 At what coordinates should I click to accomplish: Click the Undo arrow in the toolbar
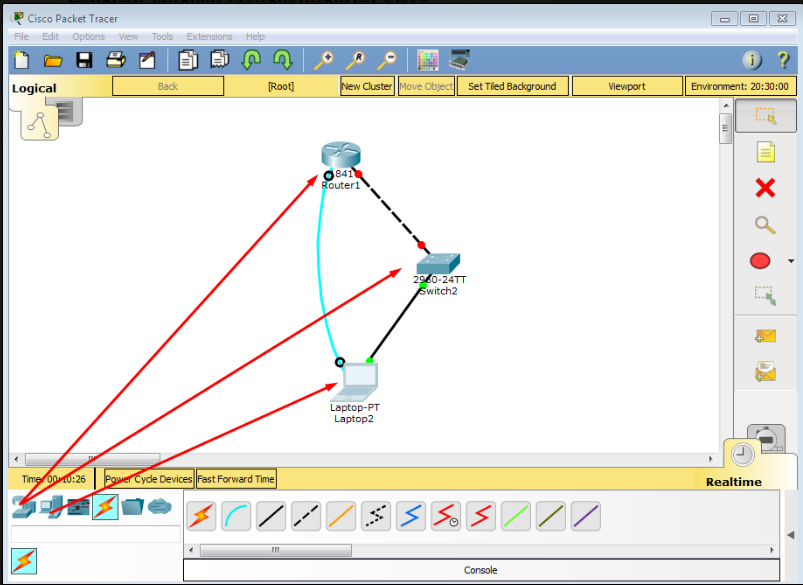click(251, 59)
